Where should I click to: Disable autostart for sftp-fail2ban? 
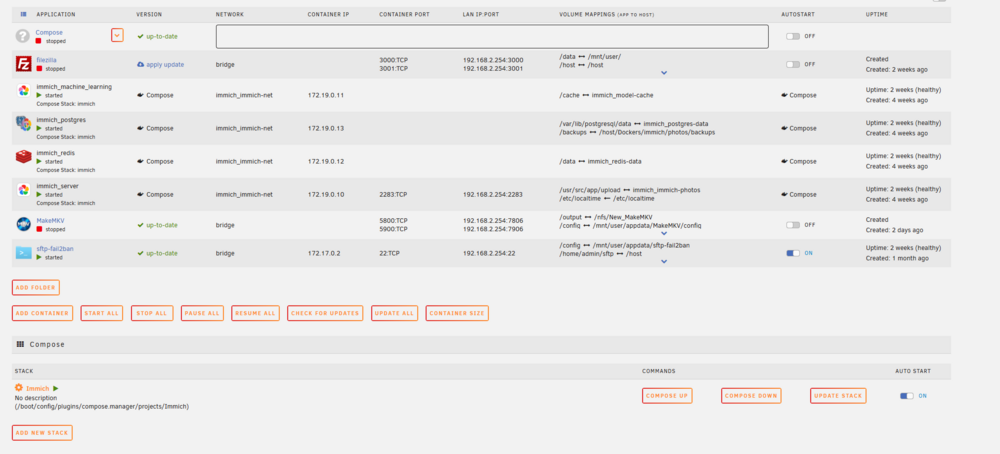[x=793, y=253]
